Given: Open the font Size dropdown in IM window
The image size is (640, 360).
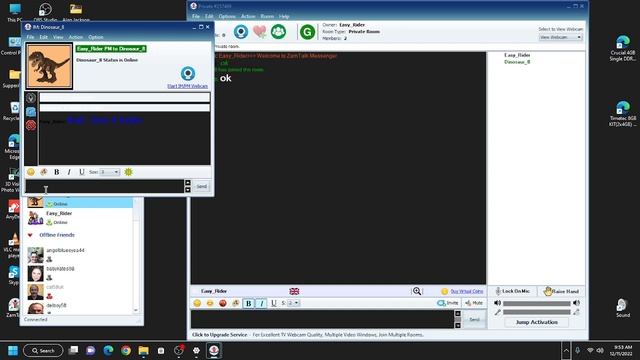Looking at the screenshot, I should [x=110, y=172].
